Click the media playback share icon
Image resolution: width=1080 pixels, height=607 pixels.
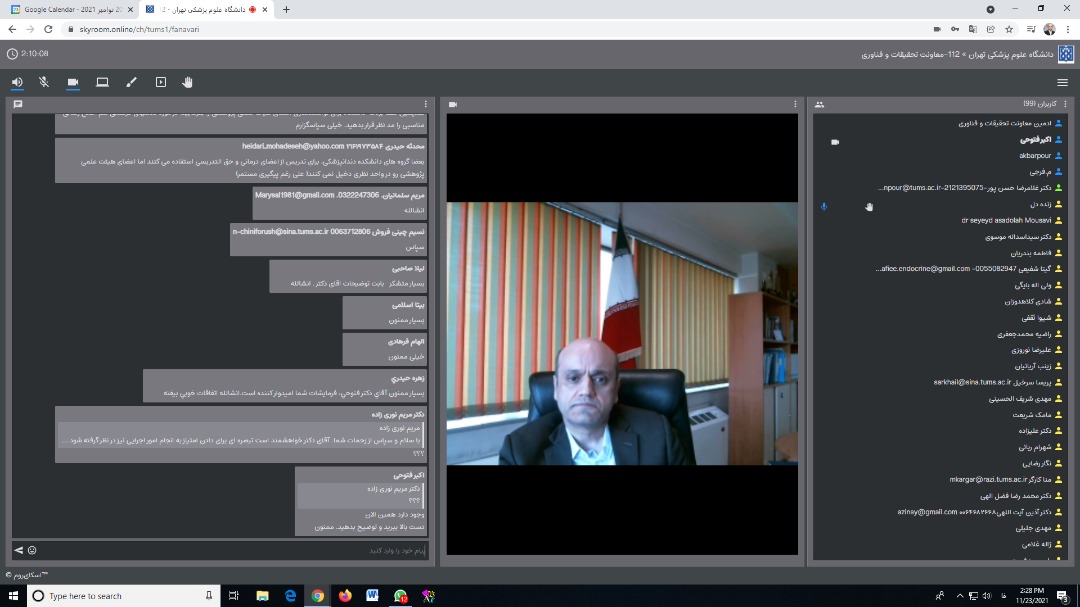(160, 82)
